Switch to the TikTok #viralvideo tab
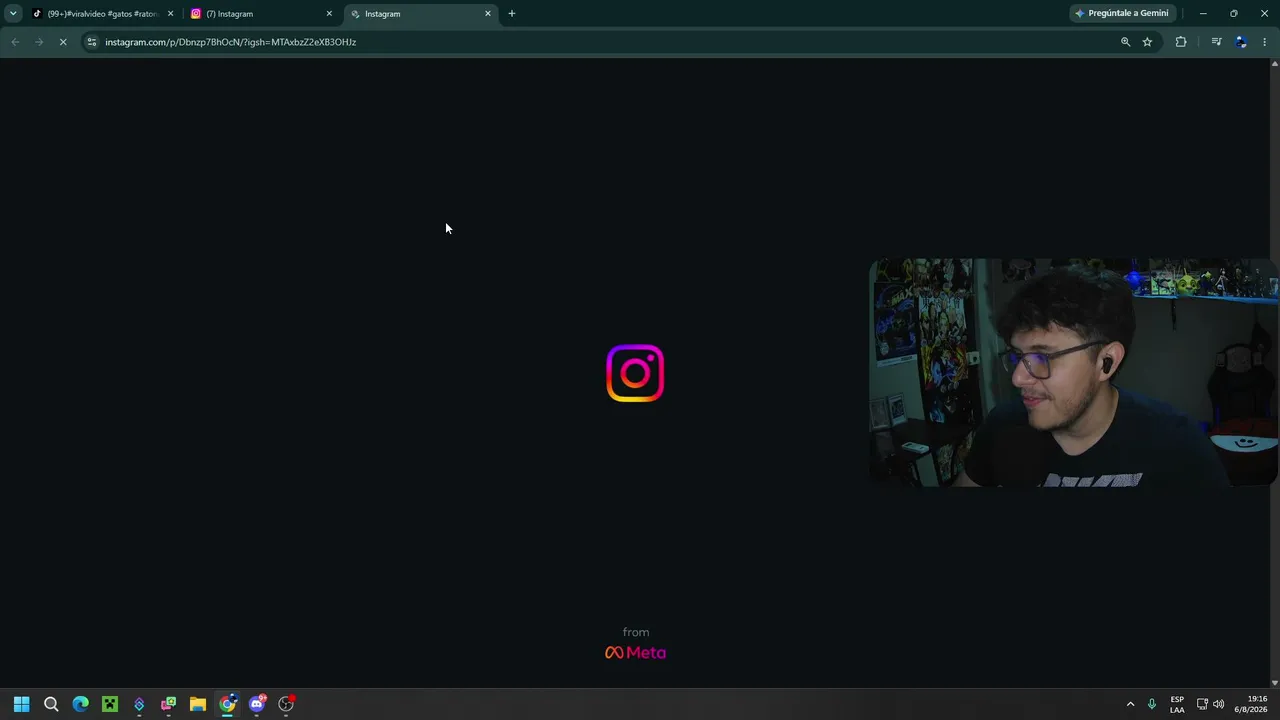This screenshot has height=720, width=1280. click(101, 14)
